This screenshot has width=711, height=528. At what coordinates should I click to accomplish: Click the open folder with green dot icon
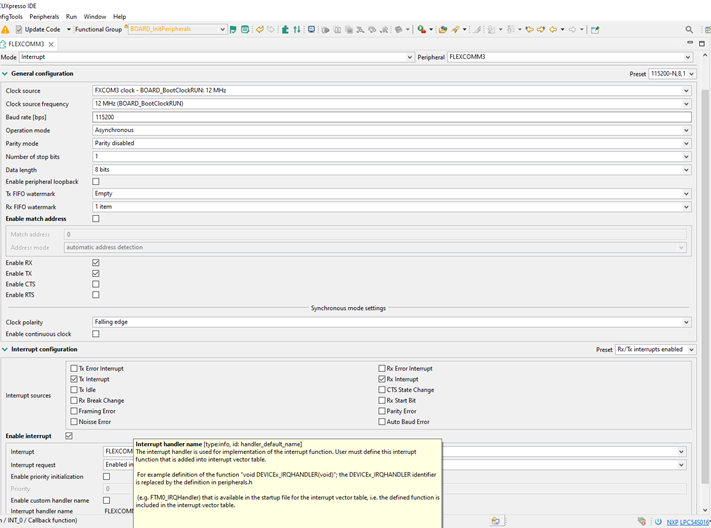(x=443, y=29)
